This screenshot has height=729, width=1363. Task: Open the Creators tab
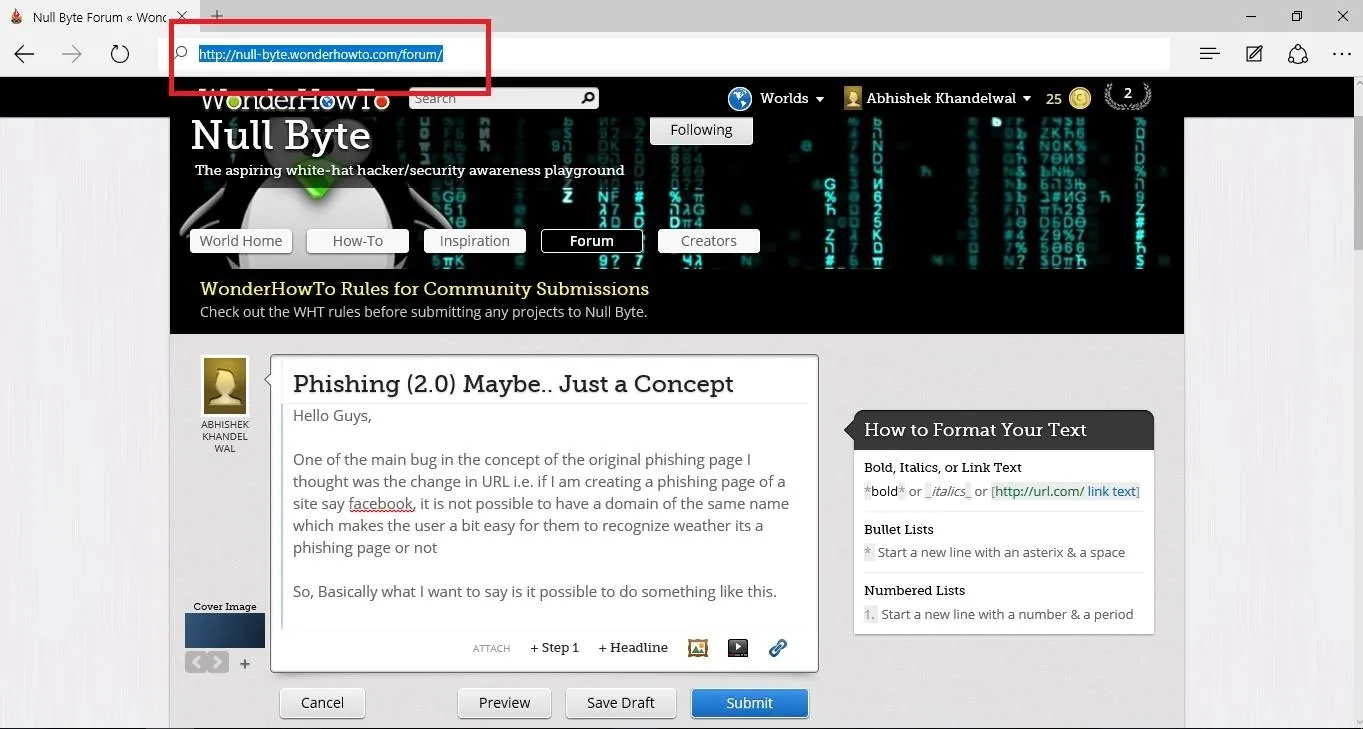(x=709, y=241)
